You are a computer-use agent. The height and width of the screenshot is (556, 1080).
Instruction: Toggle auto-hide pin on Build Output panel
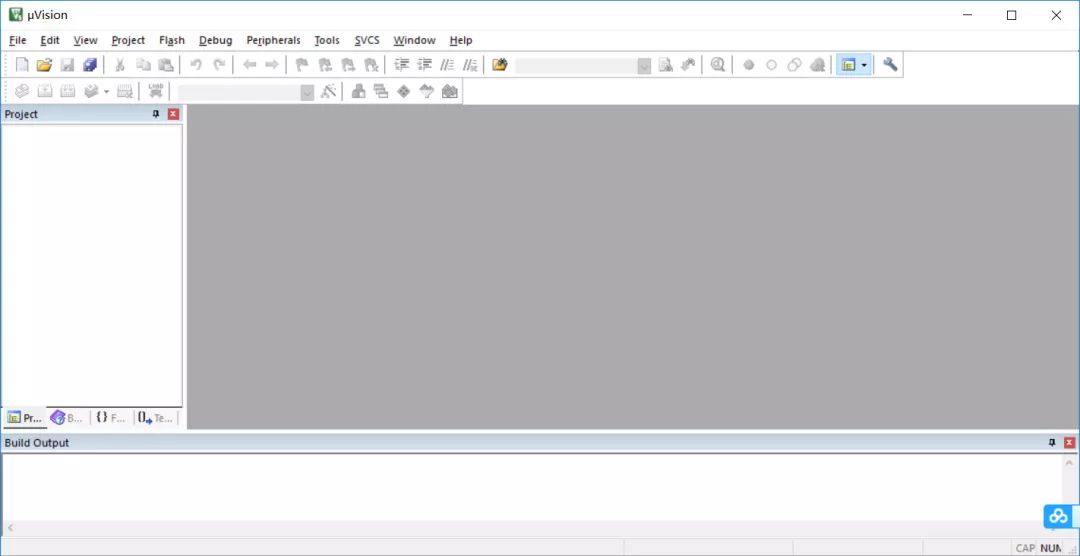tap(1052, 443)
